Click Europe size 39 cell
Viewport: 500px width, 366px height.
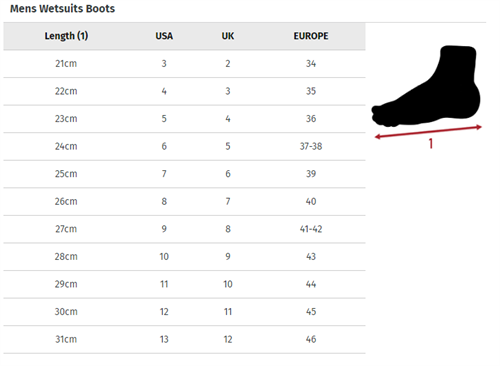(x=311, y=174)
